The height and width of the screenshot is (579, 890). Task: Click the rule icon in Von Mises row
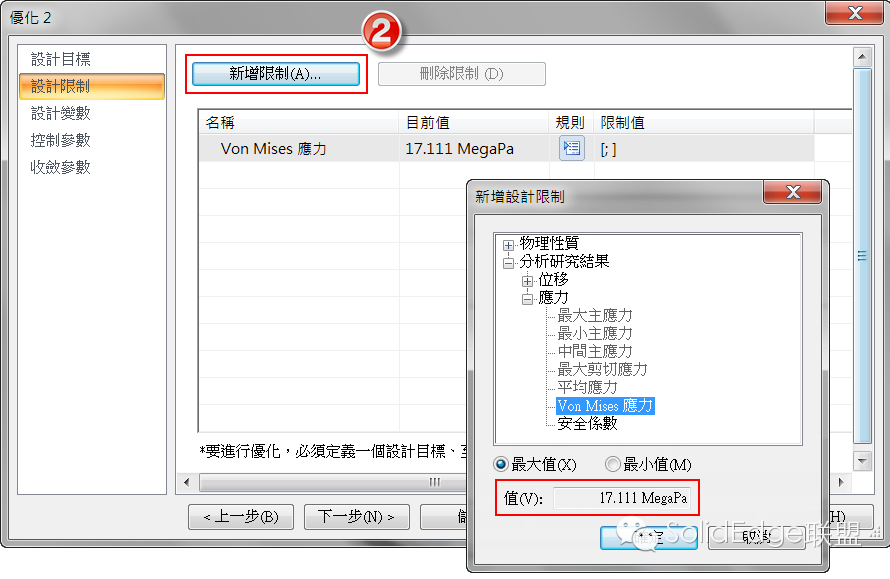(x=572, y=149)
